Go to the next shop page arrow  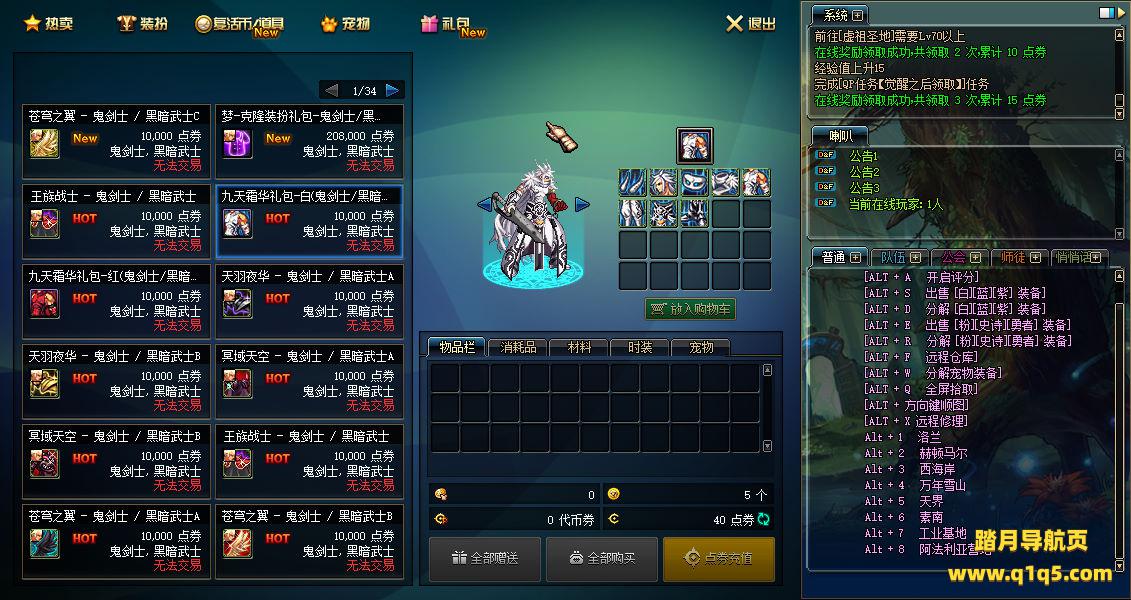click(x=393, y=90)
